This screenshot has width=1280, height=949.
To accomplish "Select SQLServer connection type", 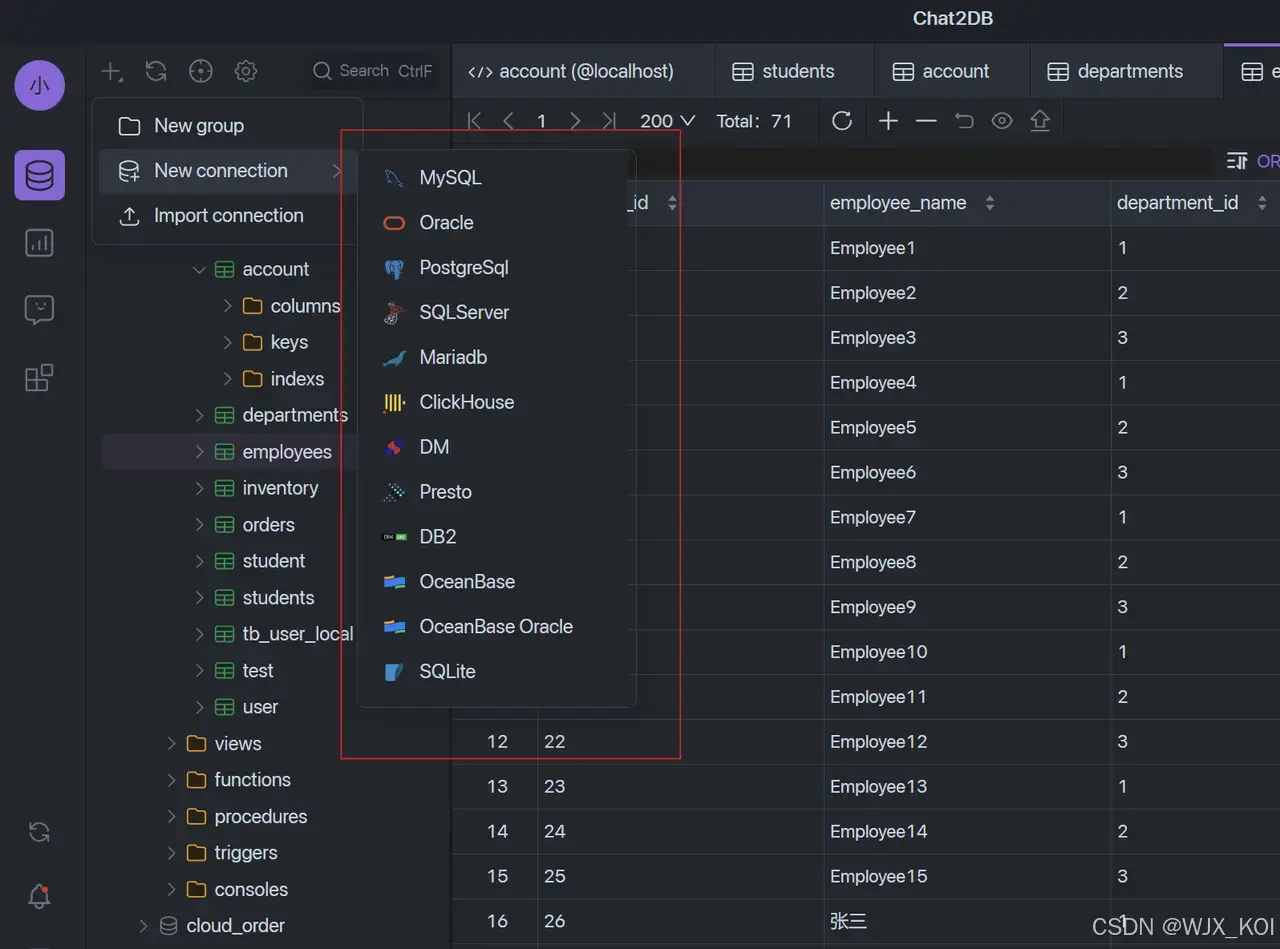I will [x=497, y=313].
